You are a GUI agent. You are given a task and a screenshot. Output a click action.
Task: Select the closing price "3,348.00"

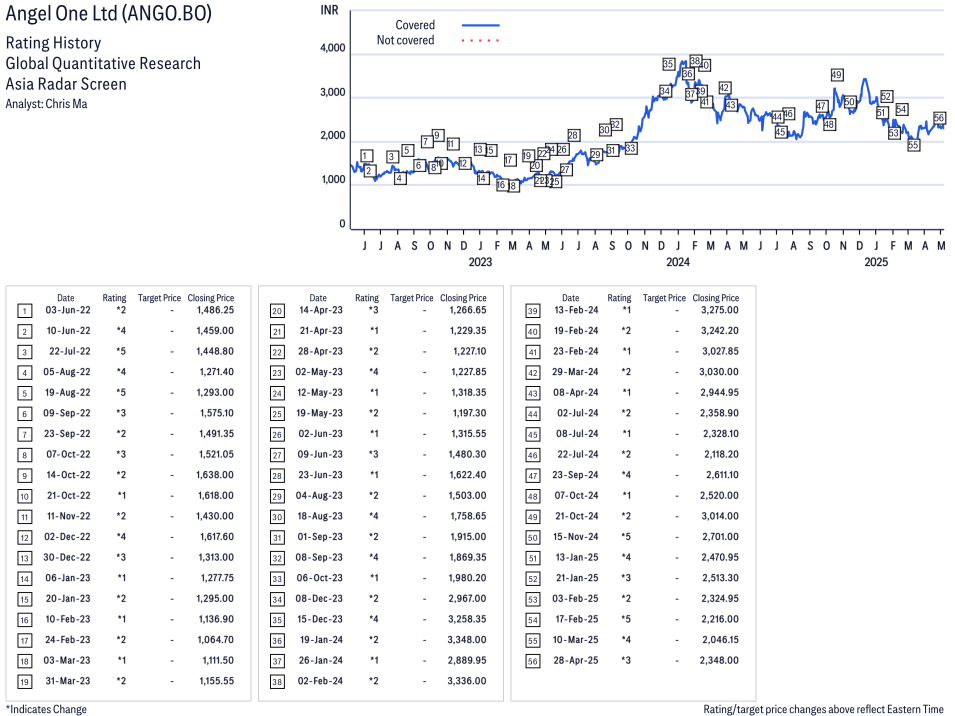click(467, 640)
